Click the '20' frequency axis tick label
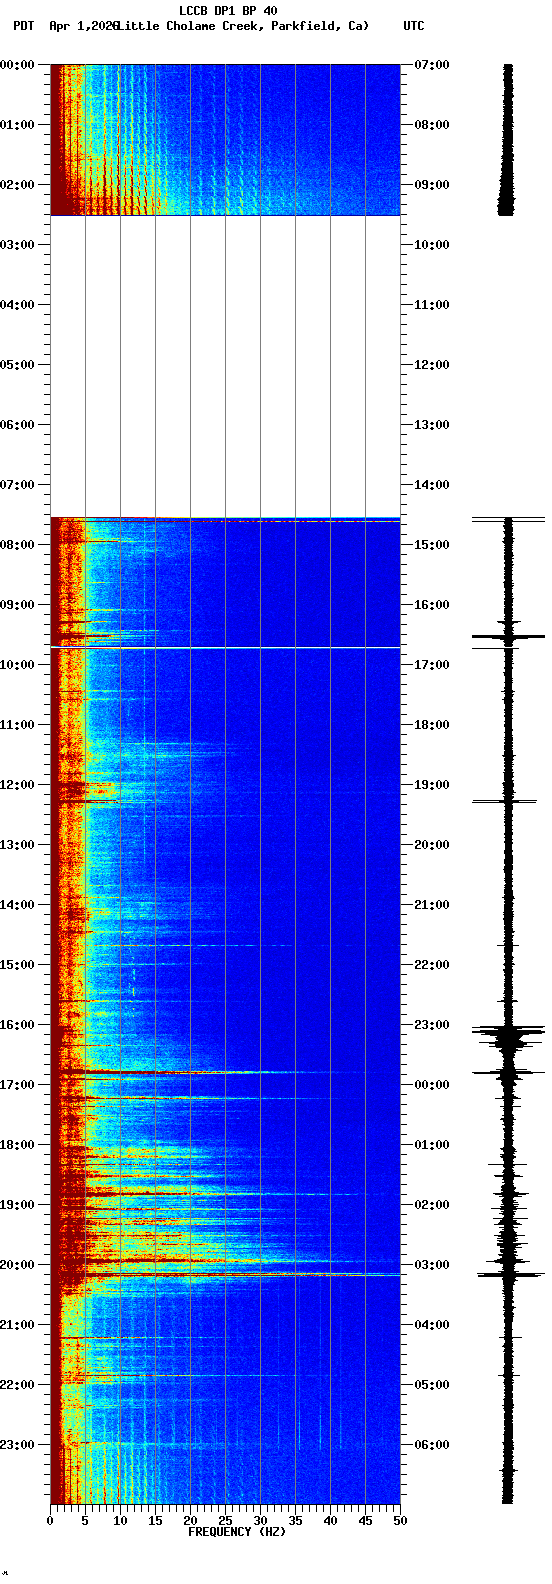The image size is (552, 1584). click(190, 1521)
